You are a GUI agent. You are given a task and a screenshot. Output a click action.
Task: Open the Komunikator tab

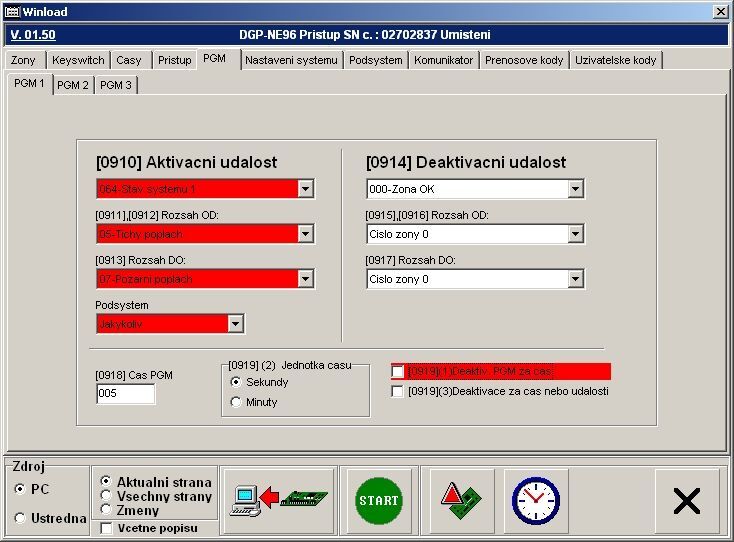(x=443, y=60)
